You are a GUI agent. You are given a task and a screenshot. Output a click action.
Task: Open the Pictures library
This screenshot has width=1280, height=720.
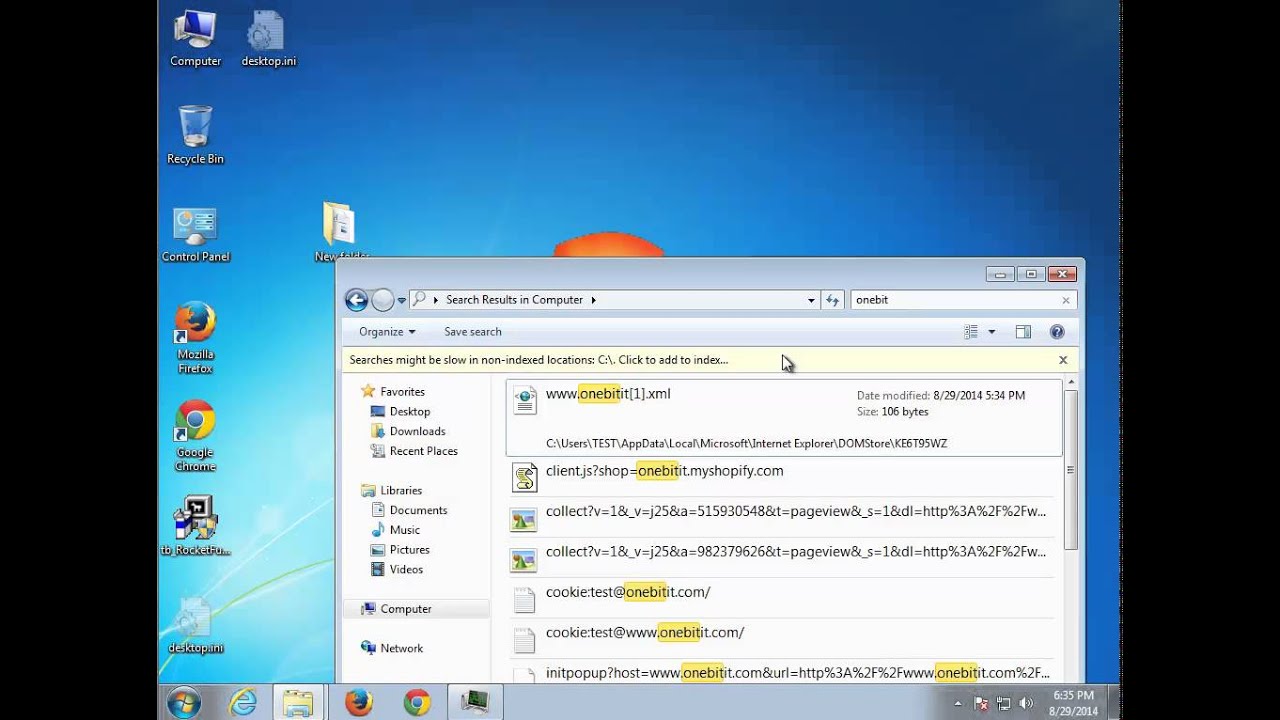[409, 550]
